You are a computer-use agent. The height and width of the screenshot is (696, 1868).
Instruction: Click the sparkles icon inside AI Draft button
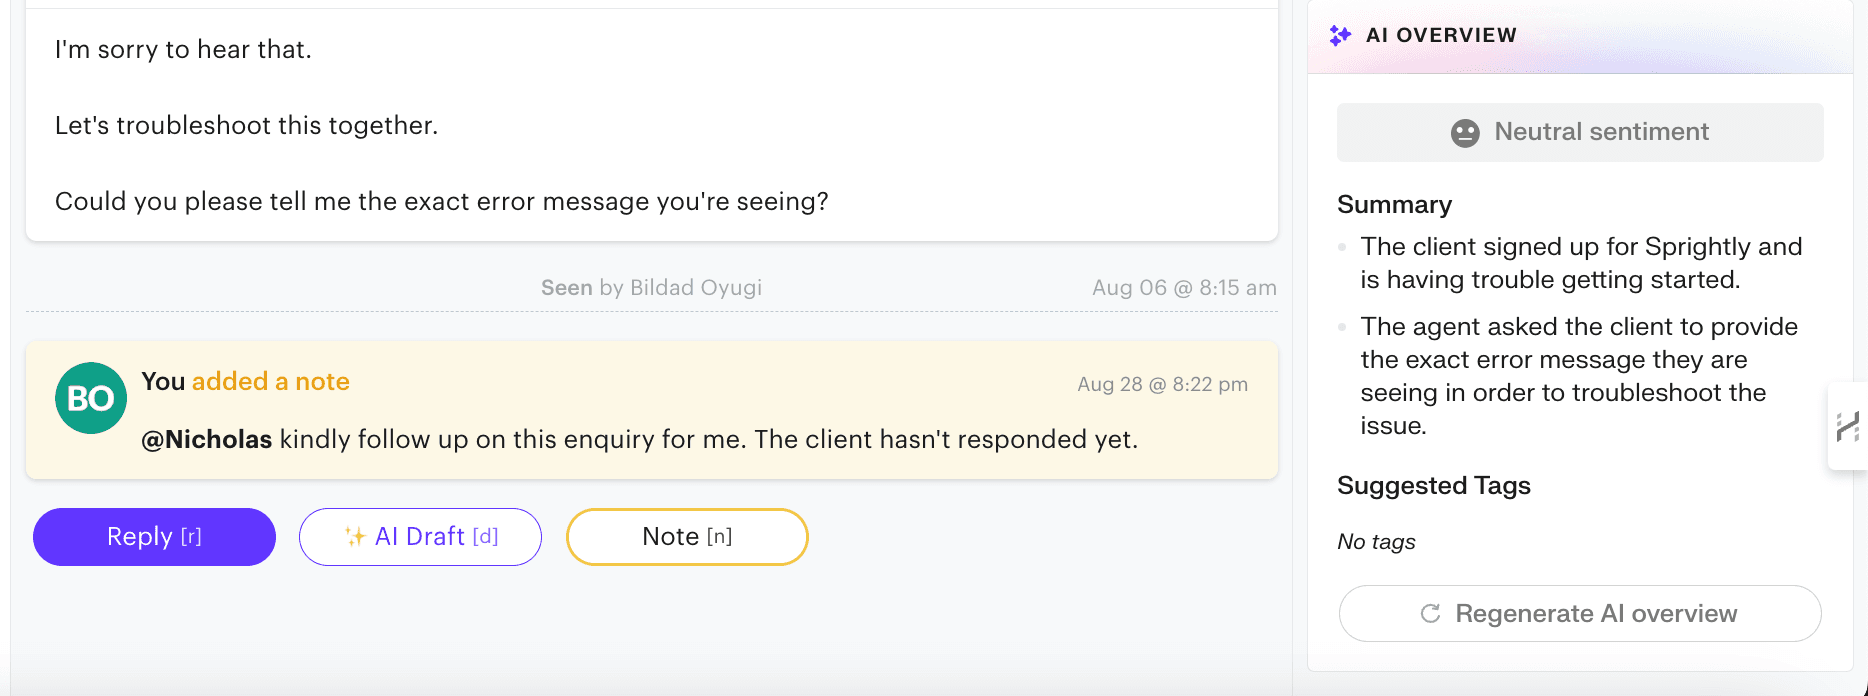coord(355,537)
